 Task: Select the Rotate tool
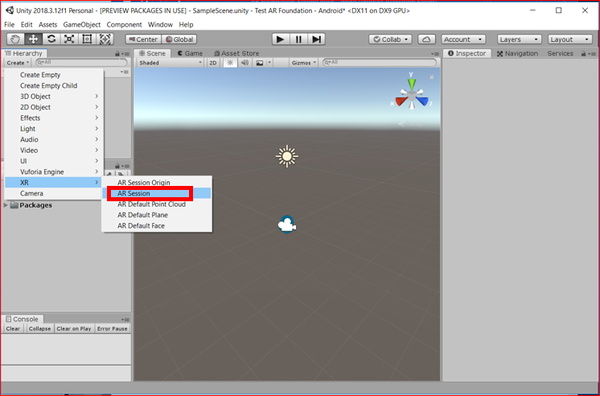(x=51, y=39)
